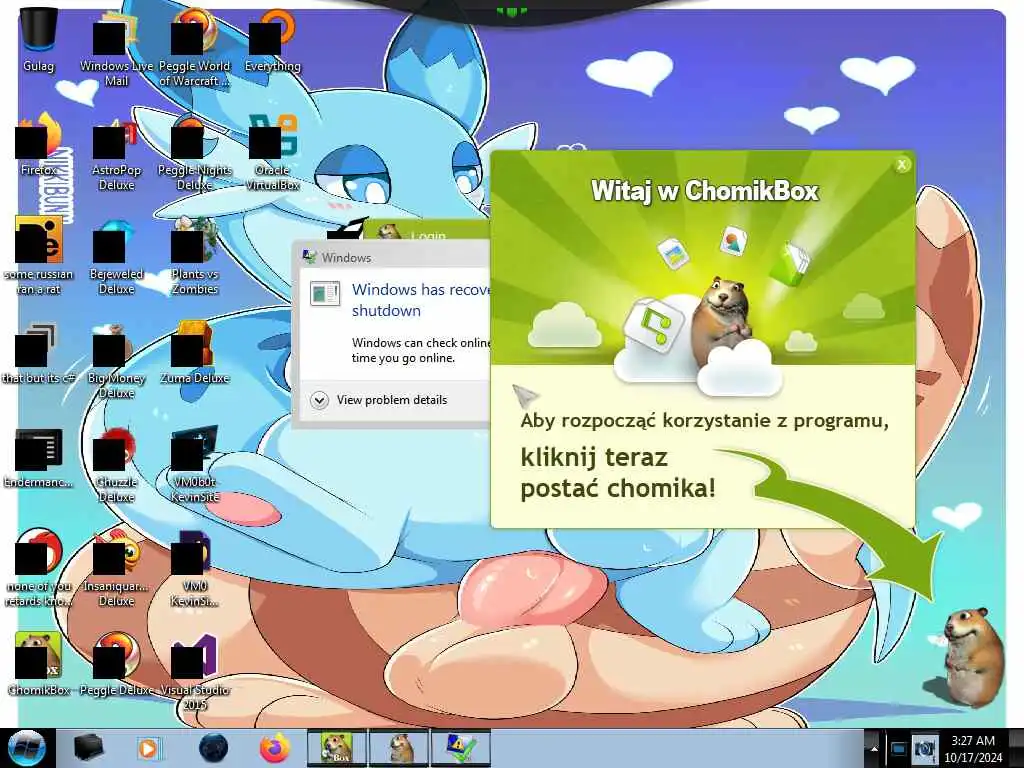Screen dimensions: 1024x768
Task: Open the dark globe taskbar icon
Action: 214,748
